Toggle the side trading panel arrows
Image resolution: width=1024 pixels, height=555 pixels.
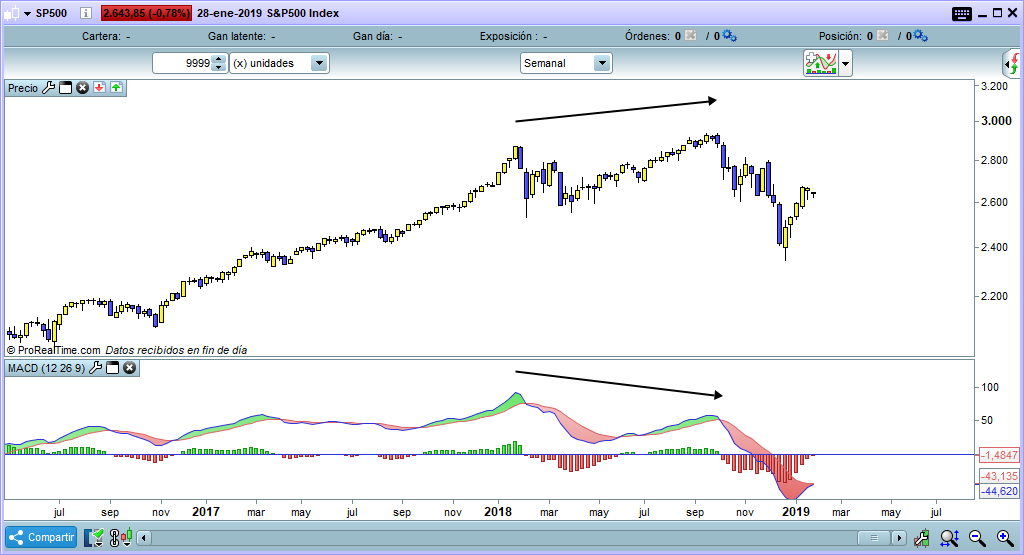1013,63
